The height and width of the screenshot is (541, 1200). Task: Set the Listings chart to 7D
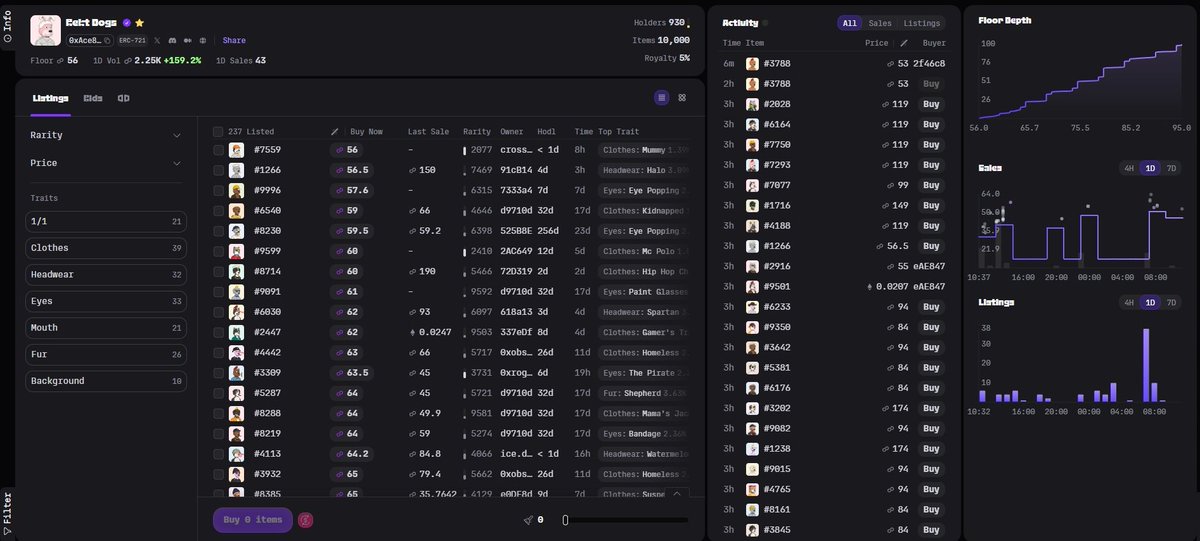point(1172,302)
